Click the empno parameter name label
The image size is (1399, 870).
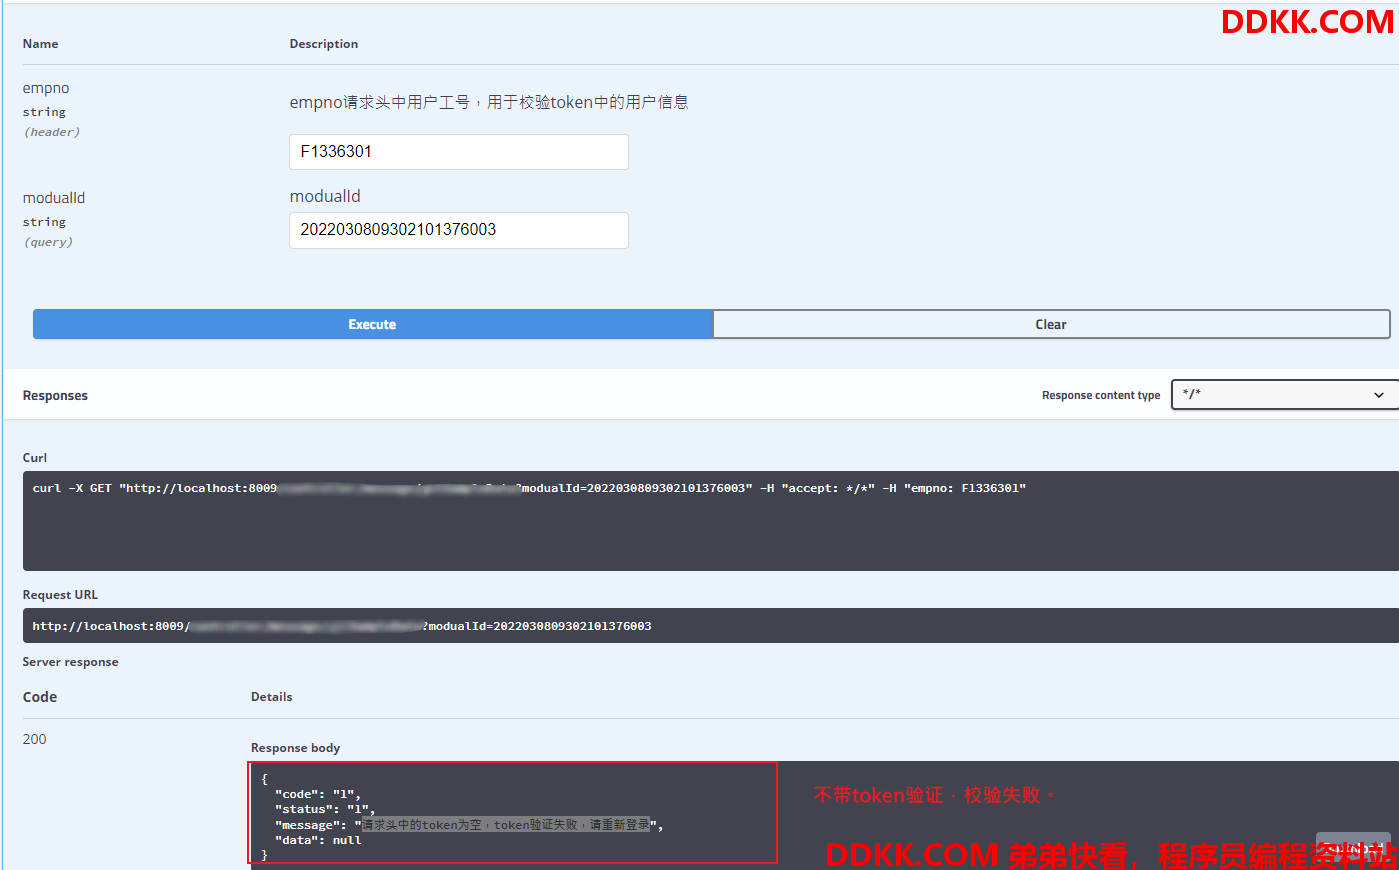[46, 89]
